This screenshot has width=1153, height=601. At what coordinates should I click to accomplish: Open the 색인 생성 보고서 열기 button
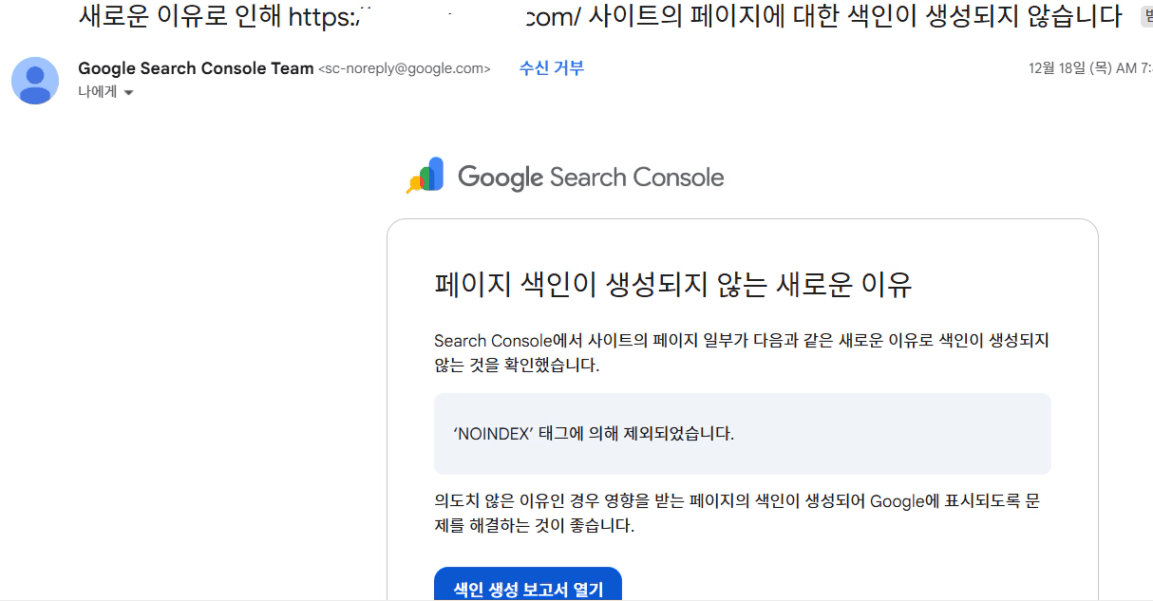click(528, 588)
